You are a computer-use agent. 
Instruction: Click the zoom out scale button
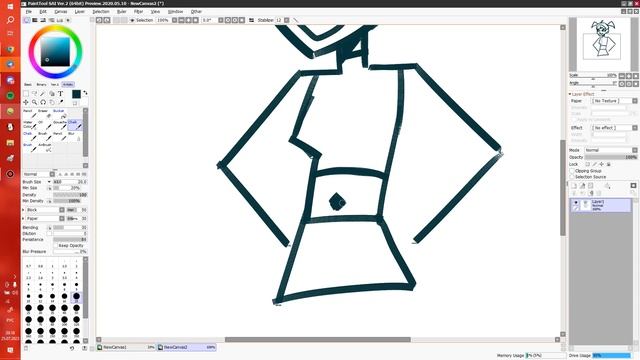click(622, 76)
